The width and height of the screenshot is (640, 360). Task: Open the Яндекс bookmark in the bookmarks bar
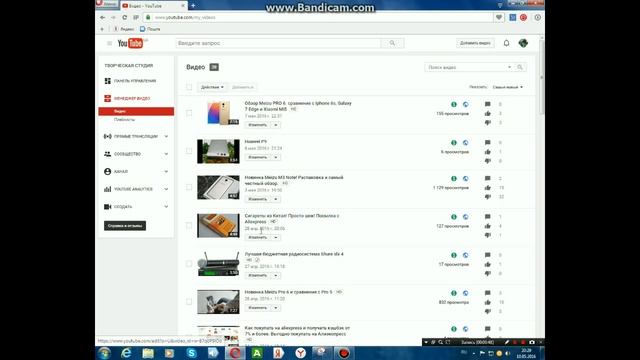124,29
